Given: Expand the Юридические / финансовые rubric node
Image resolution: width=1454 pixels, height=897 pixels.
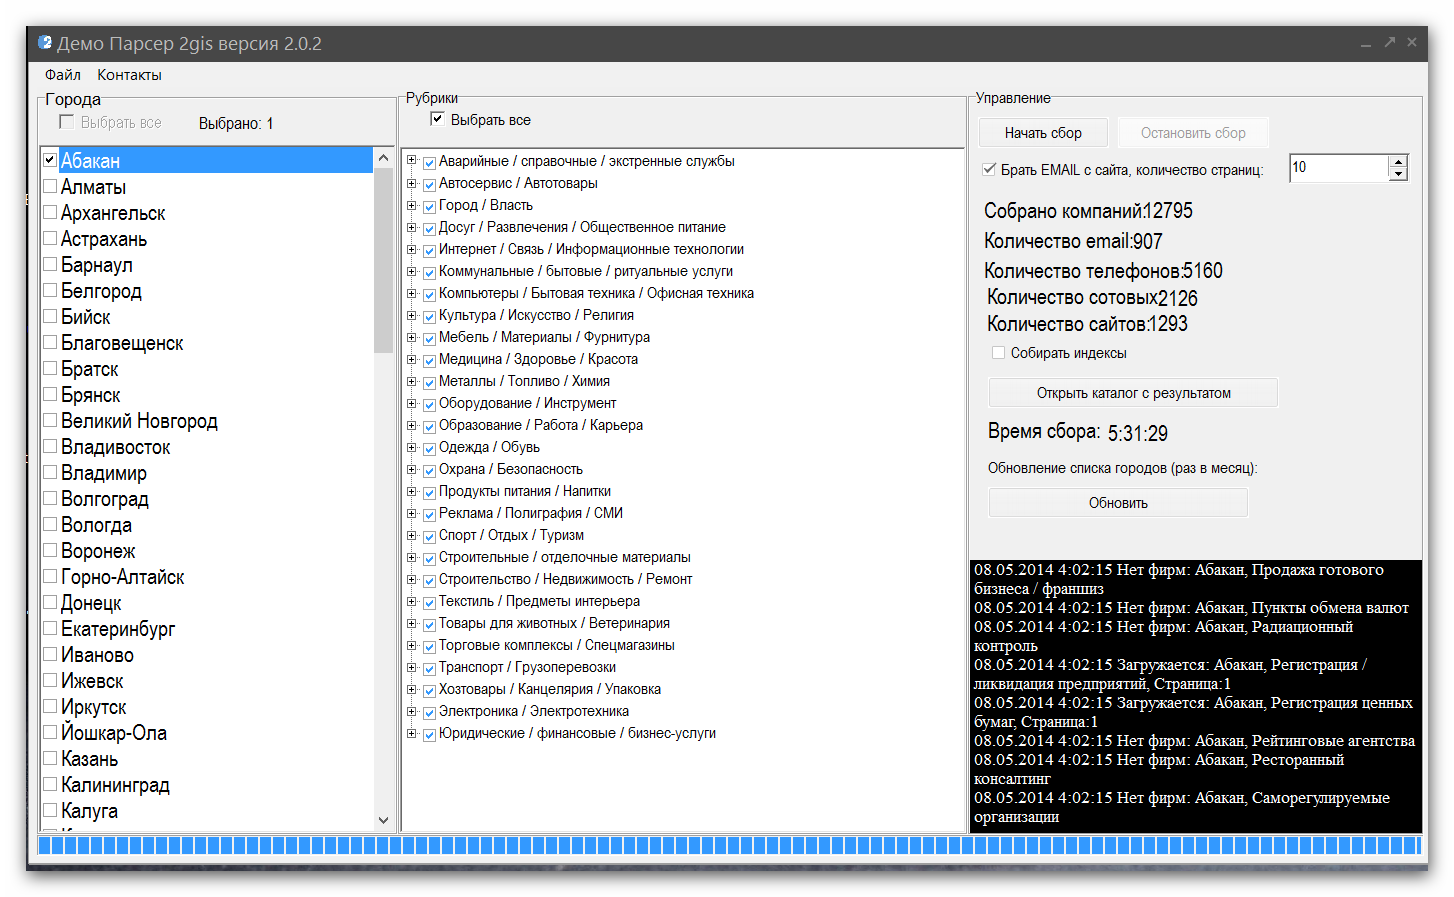Looking at the screenshot, I should tap(411, 733).
